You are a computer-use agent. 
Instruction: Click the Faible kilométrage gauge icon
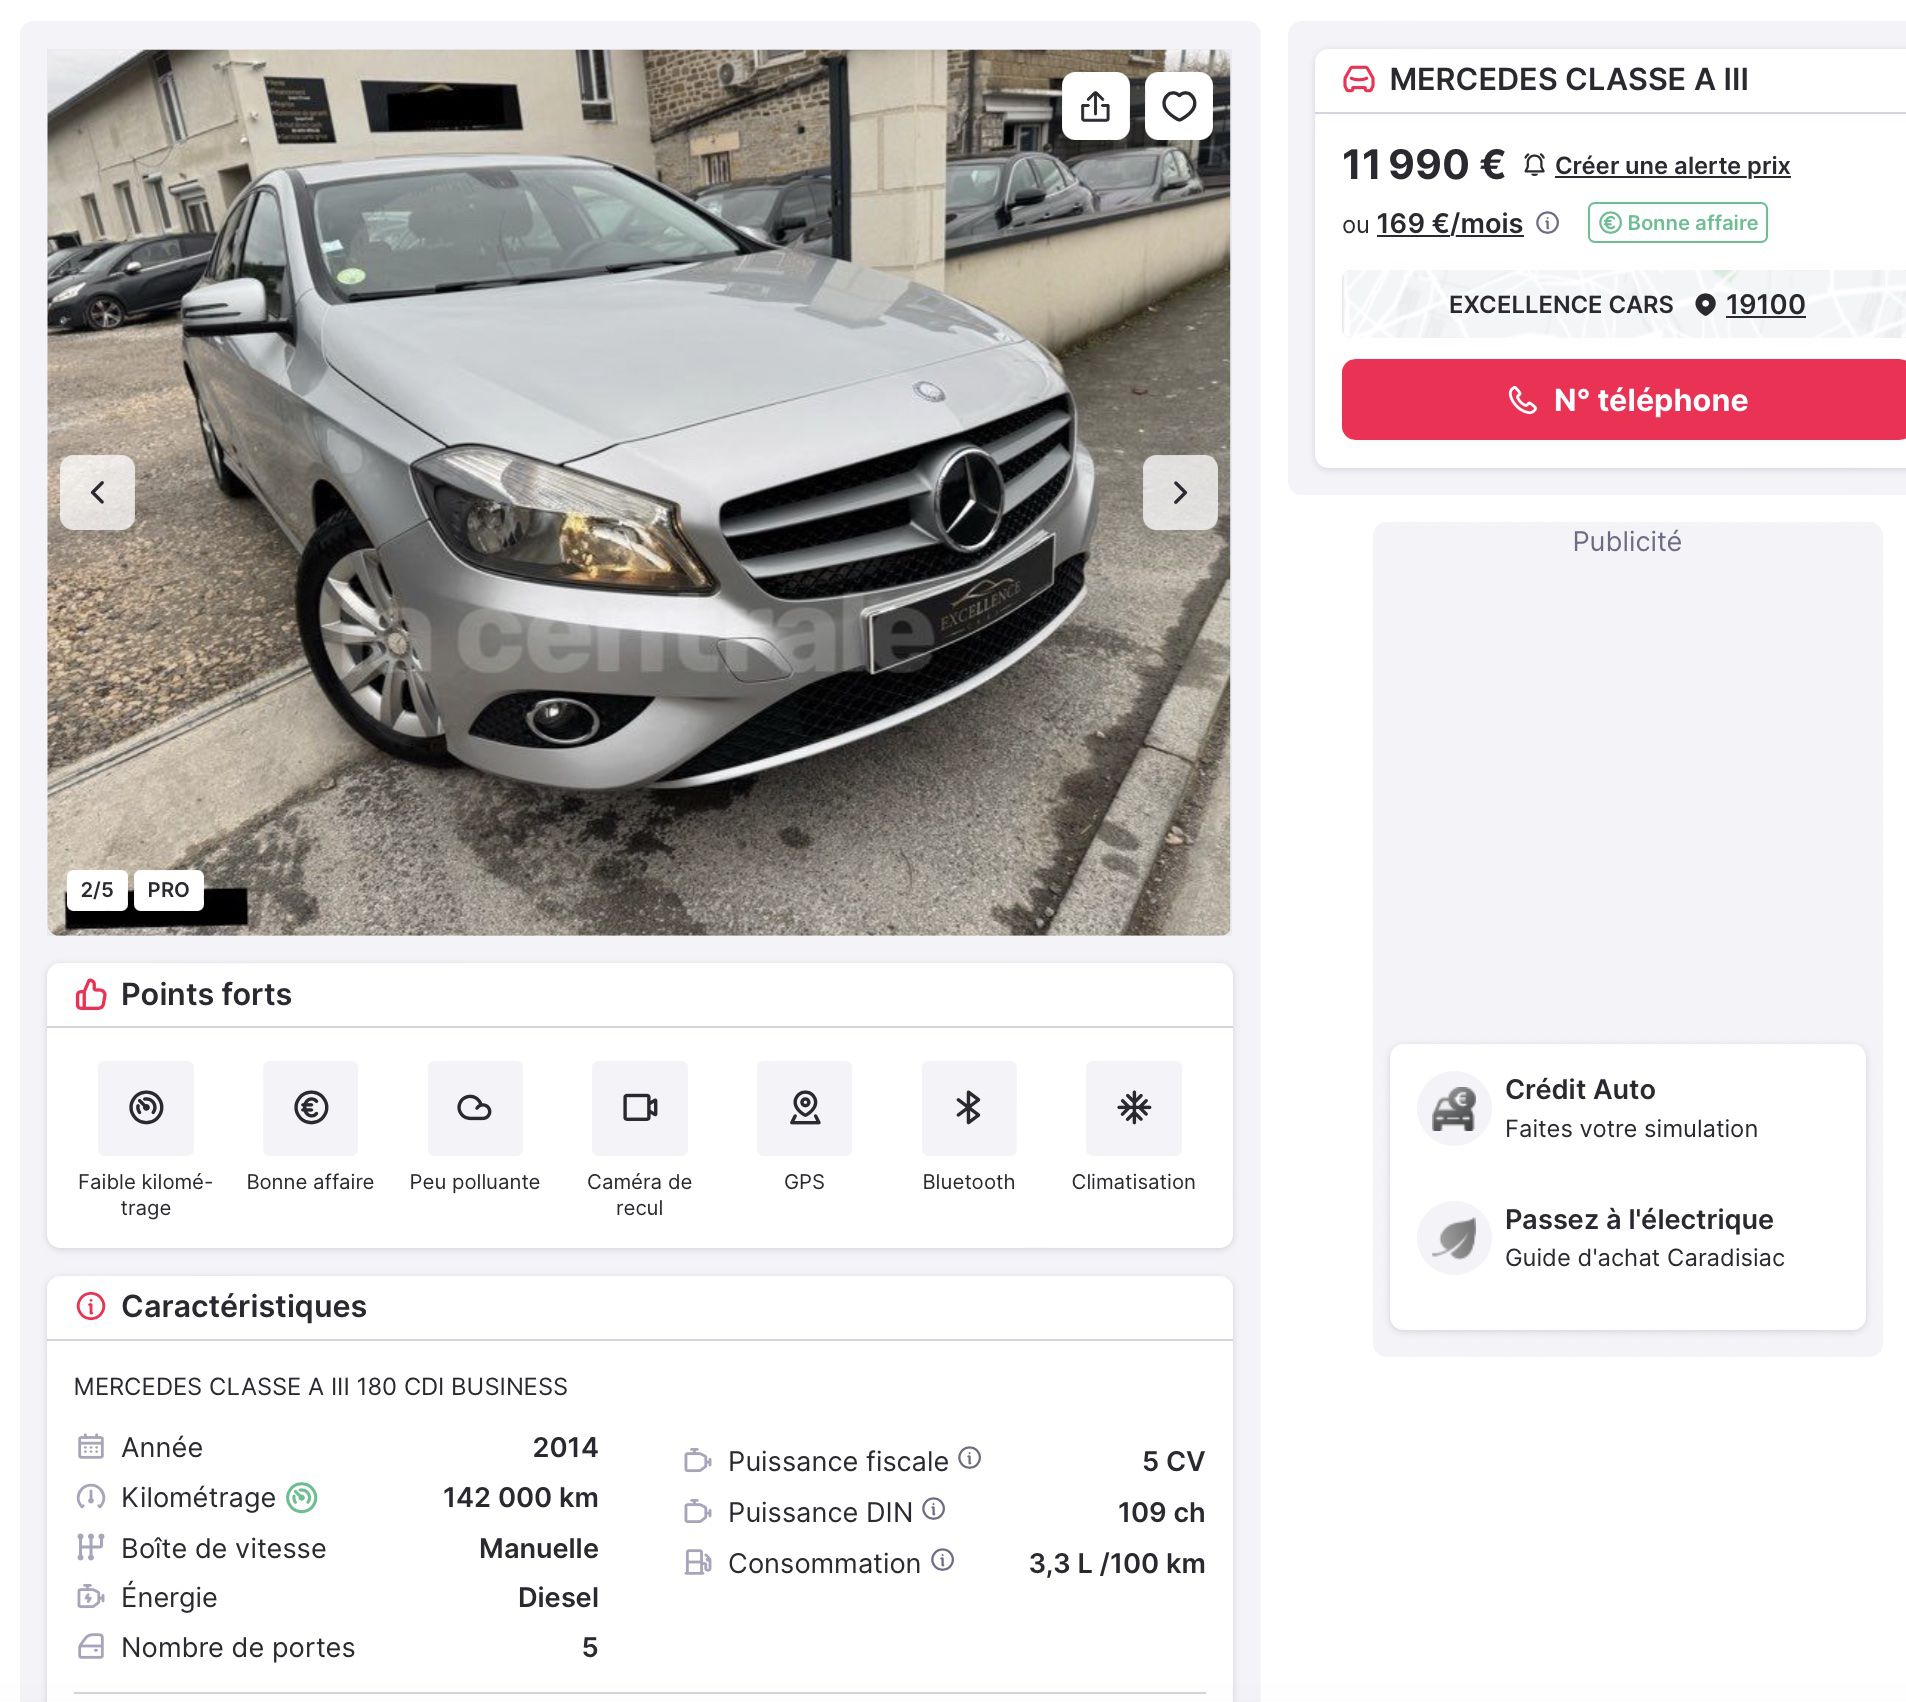click(146, 1108)
